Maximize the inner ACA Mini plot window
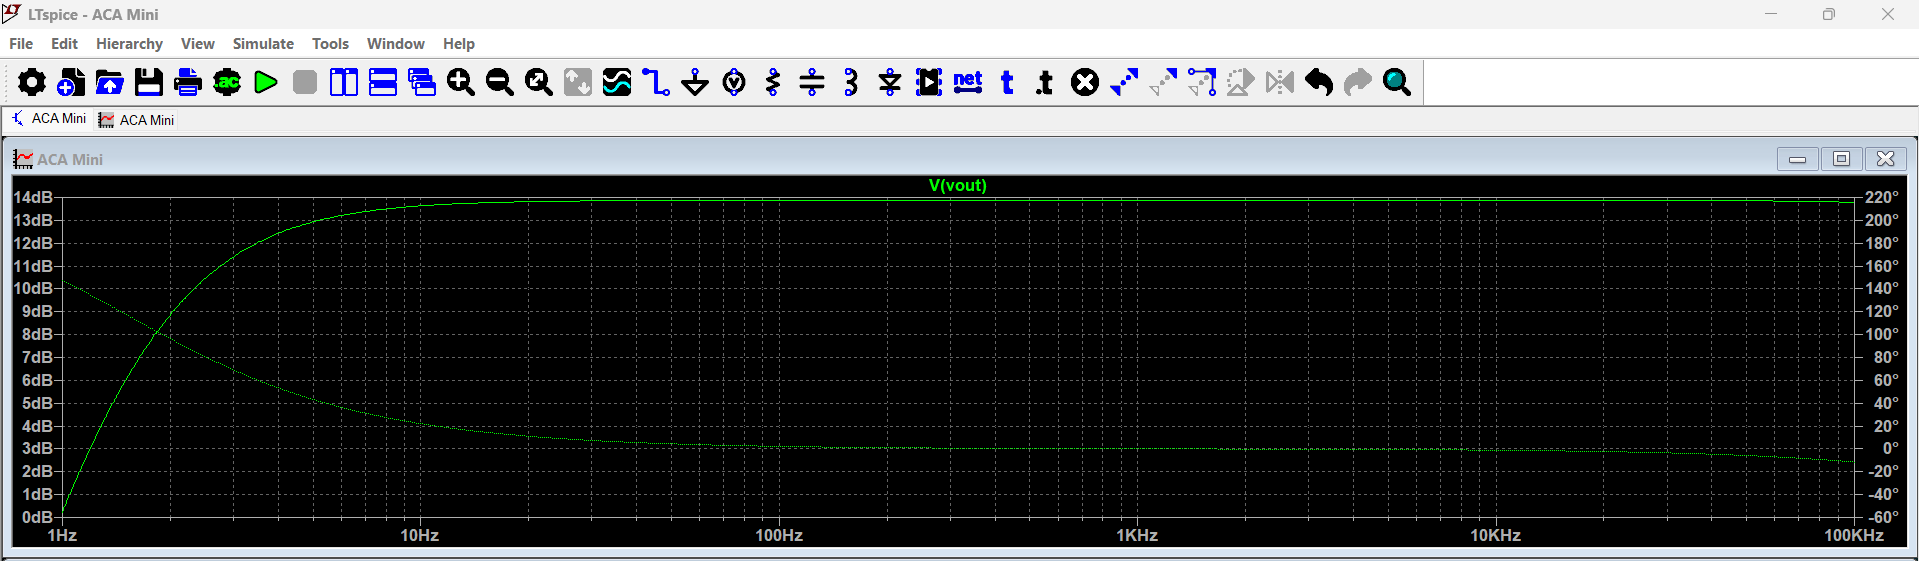Screen dimensions: 1919x561 pyautogui.click(x=1841, y=159)
